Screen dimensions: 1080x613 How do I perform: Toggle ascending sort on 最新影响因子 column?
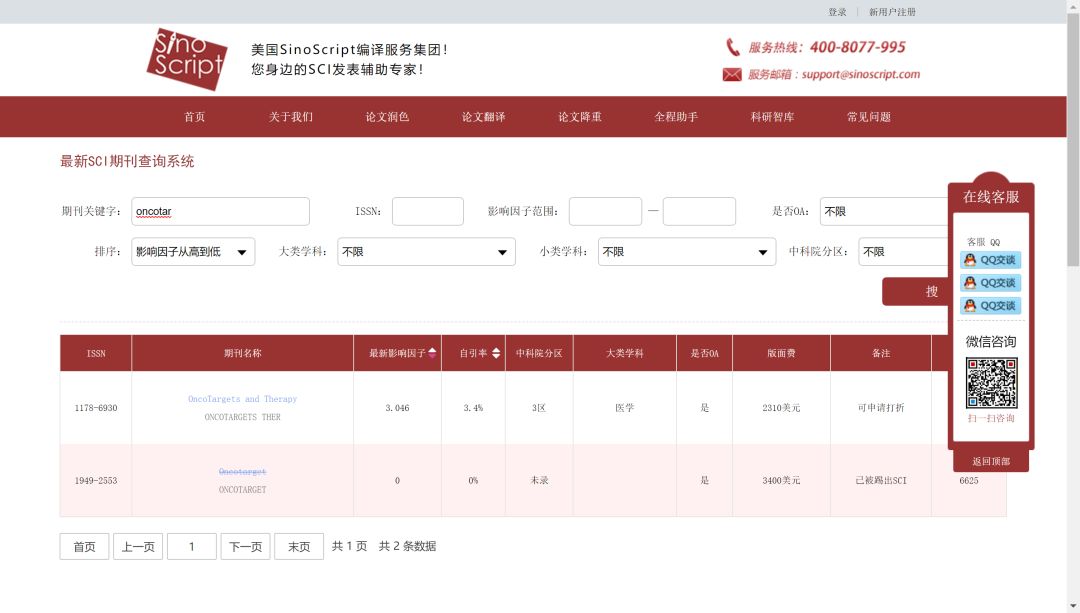[432, 349]
